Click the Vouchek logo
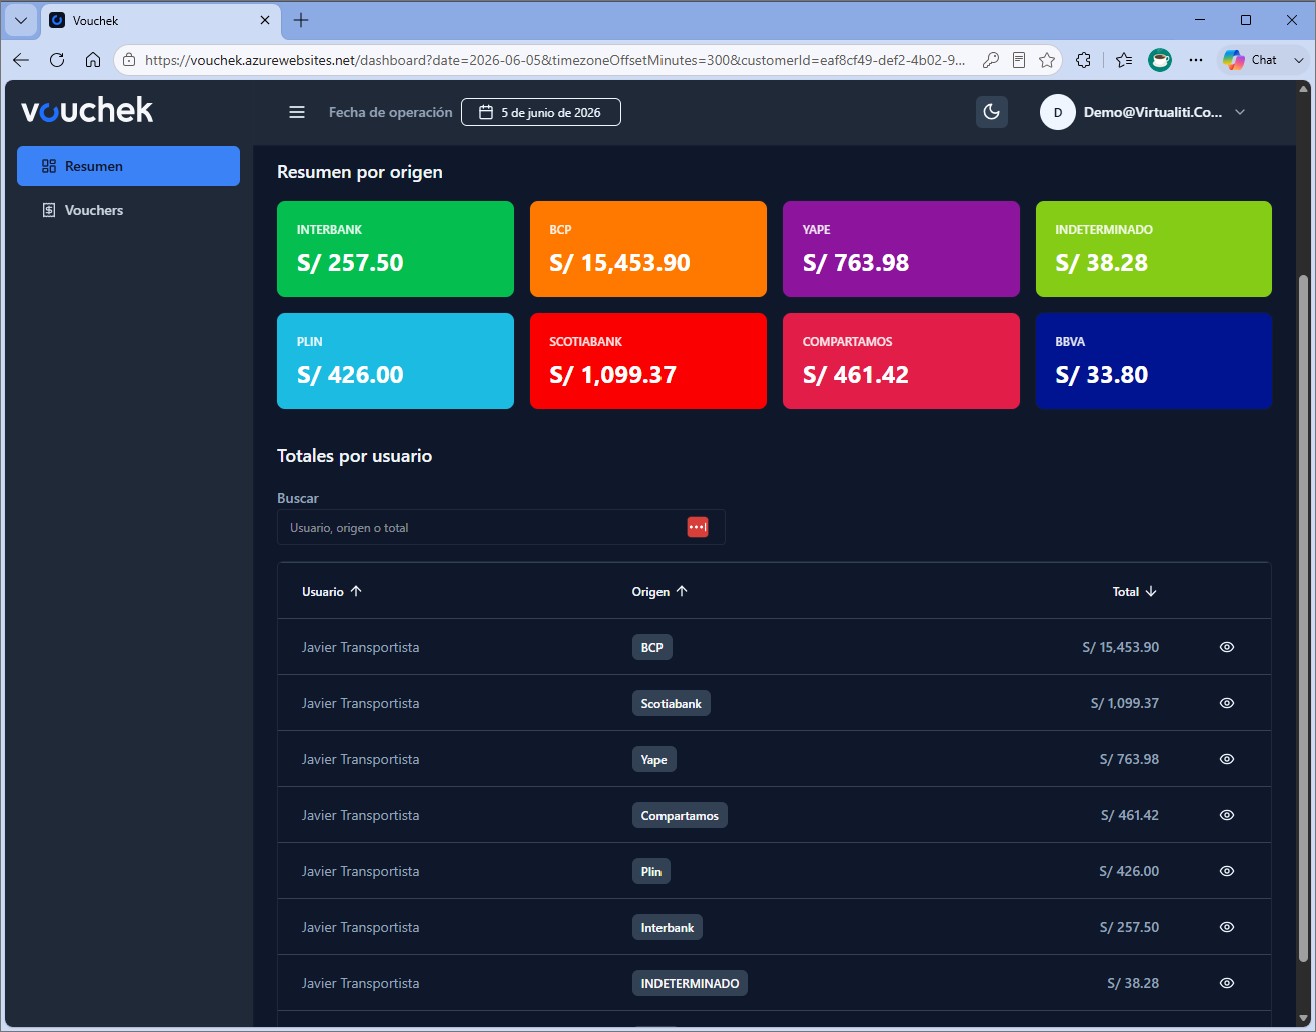This screenshot has height=1032, width=1316. pos(87,110)
